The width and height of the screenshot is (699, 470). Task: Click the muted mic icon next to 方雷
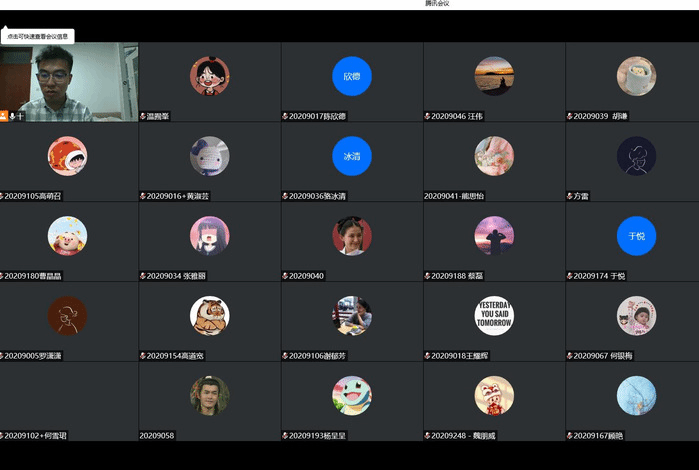(569, 196)
